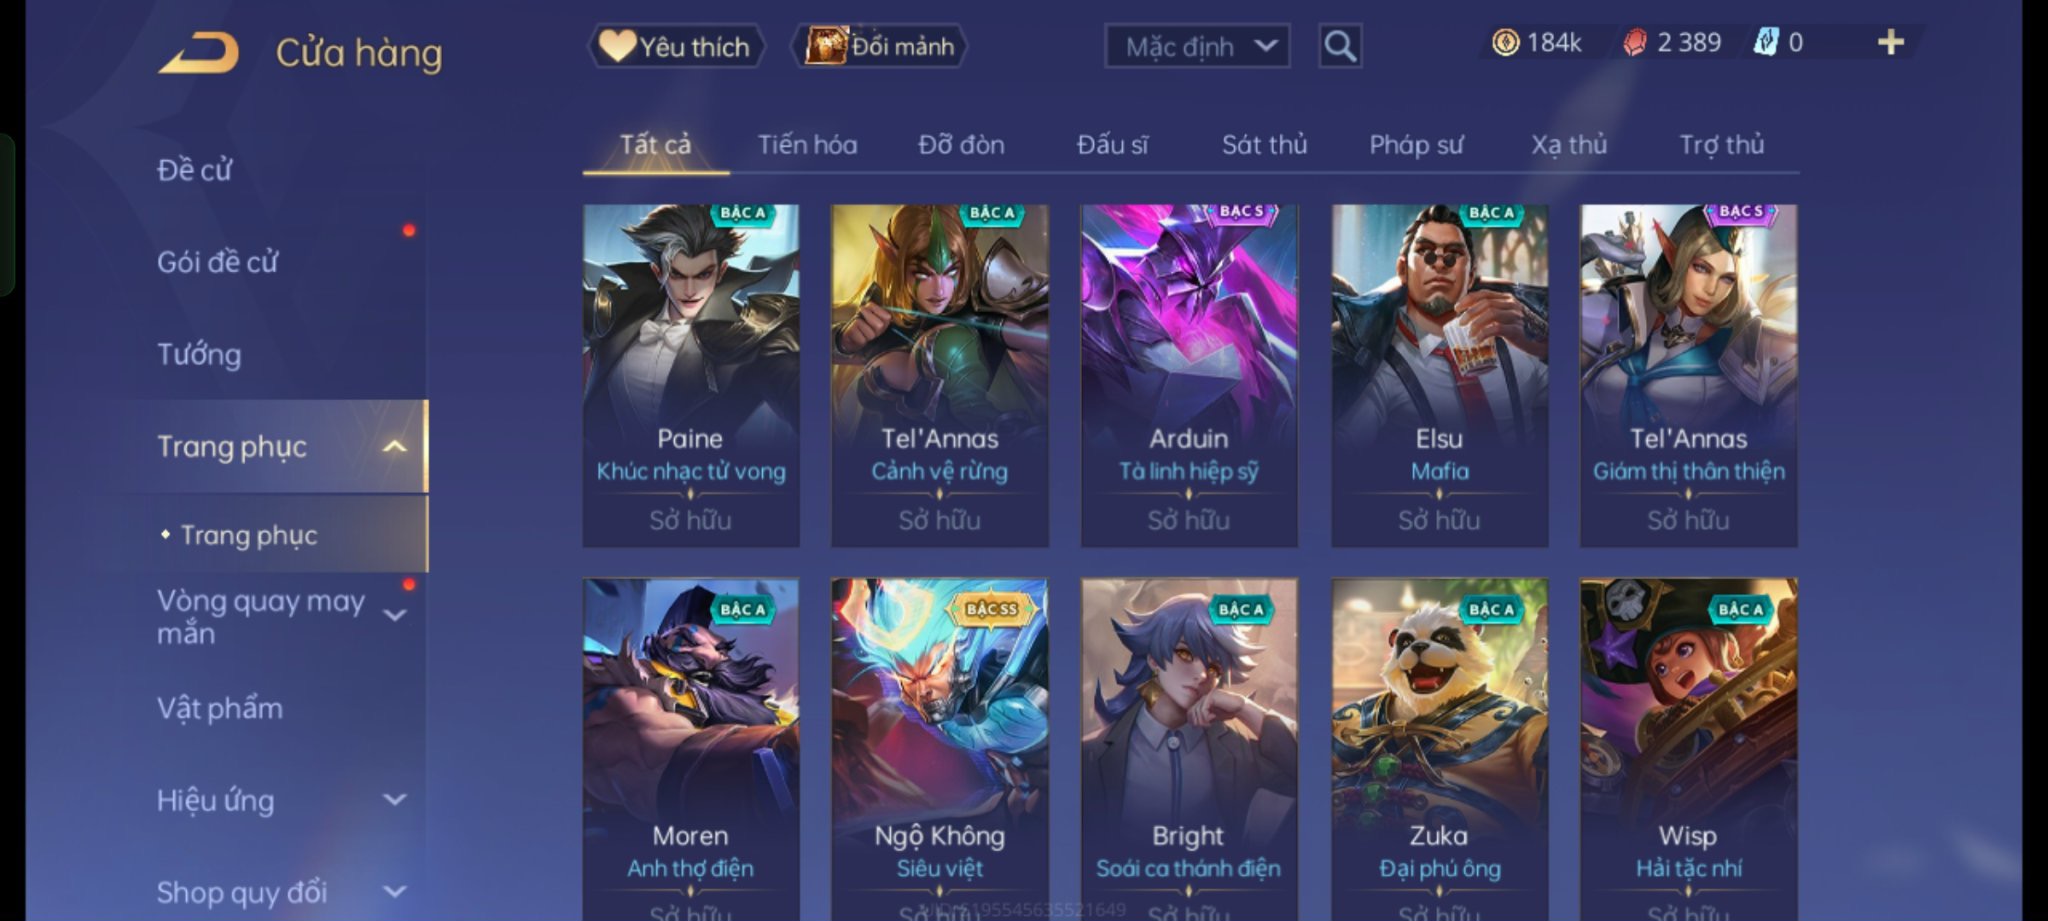This screenshot has width=2048, height=921.
Task: Click the Đổi mảnh chest icon
Action: (x=826, y=45)
